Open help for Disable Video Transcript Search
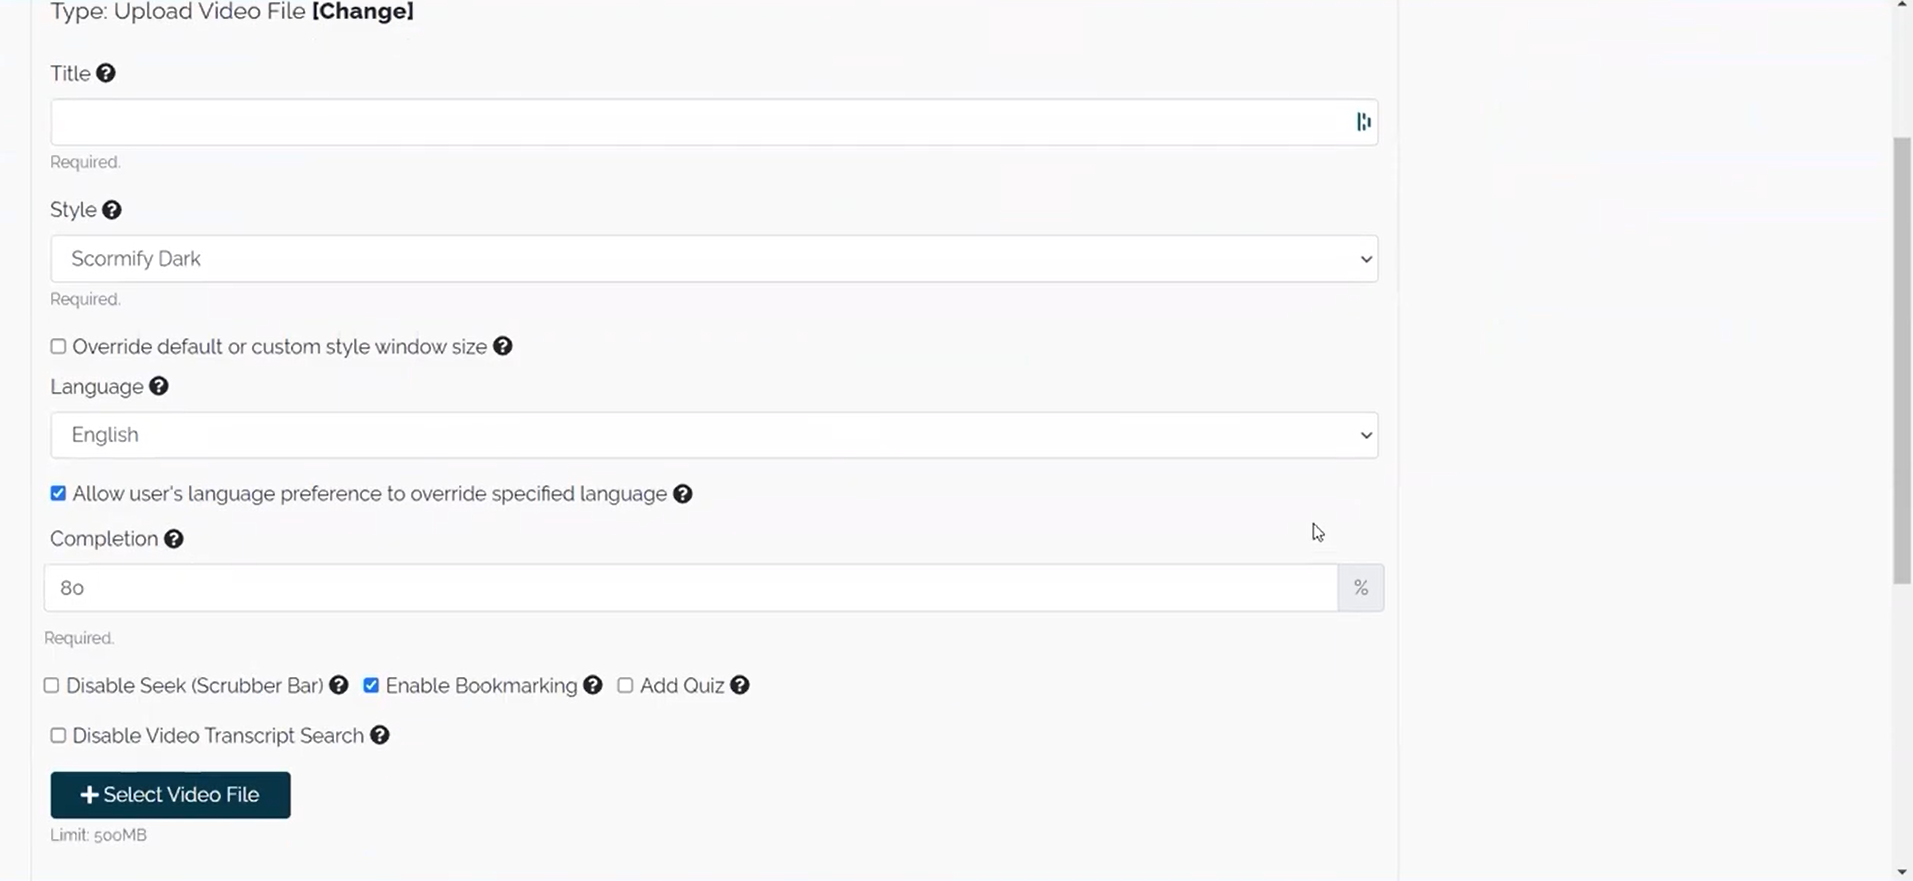The image size is (1913, 881). pyautogui.click(x=379, y=735)
